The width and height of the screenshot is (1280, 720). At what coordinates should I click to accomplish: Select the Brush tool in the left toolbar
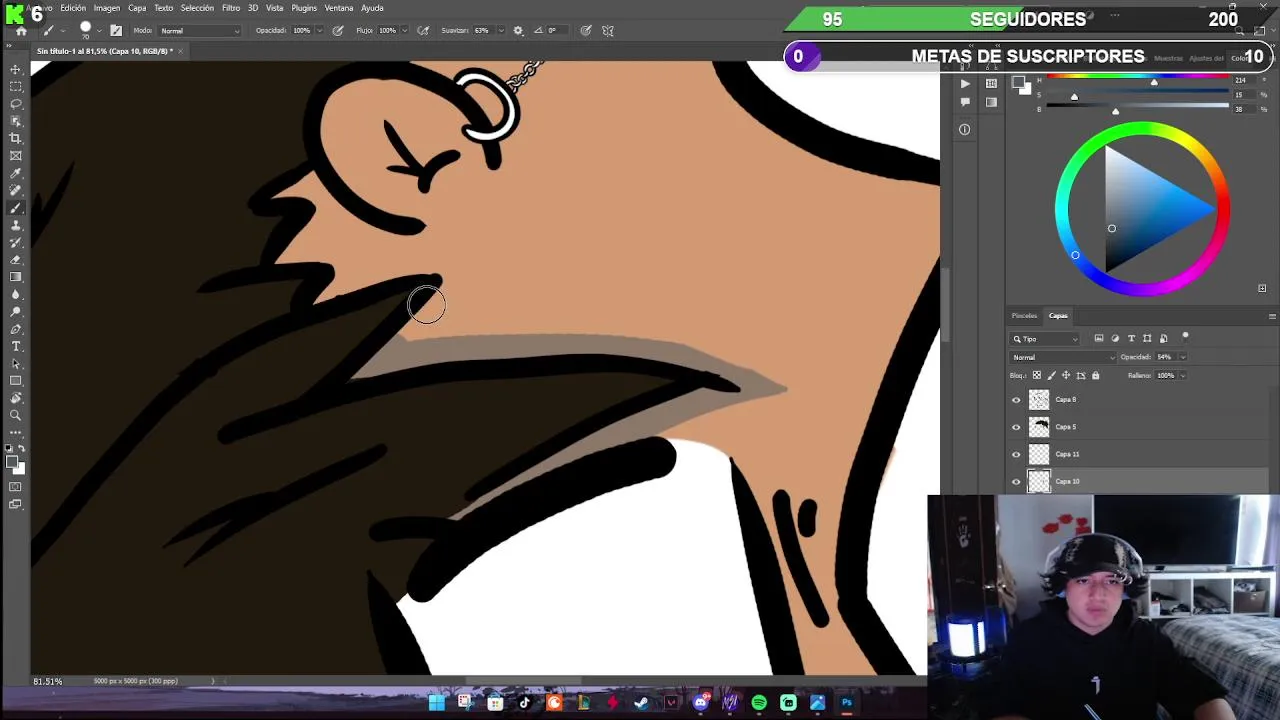click(x=16, y=208)
